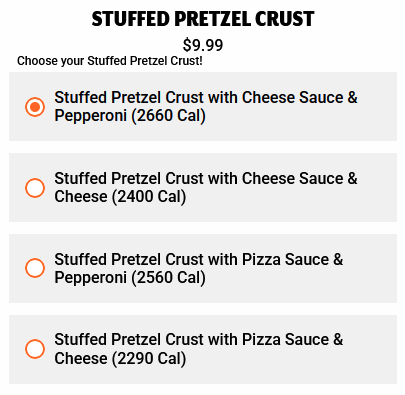Click the 'Pizza Sauce & Pepperoni' option label text
Screen dimensions: 405x395
[x=199, y=268]
